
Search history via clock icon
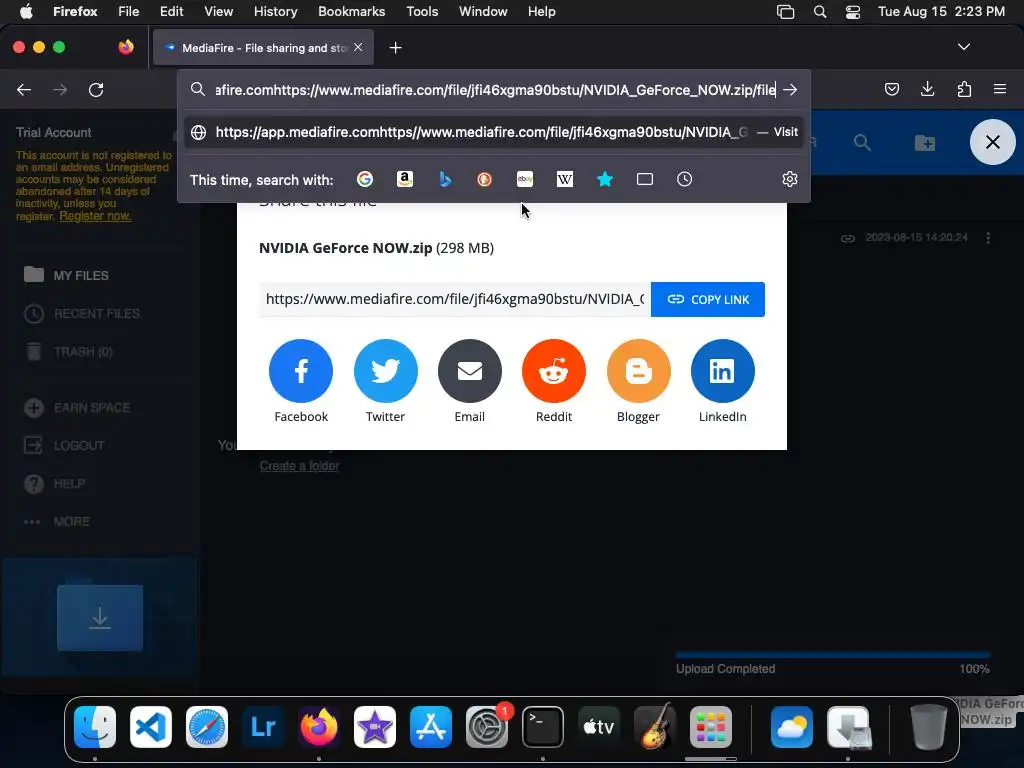point(684,179)
